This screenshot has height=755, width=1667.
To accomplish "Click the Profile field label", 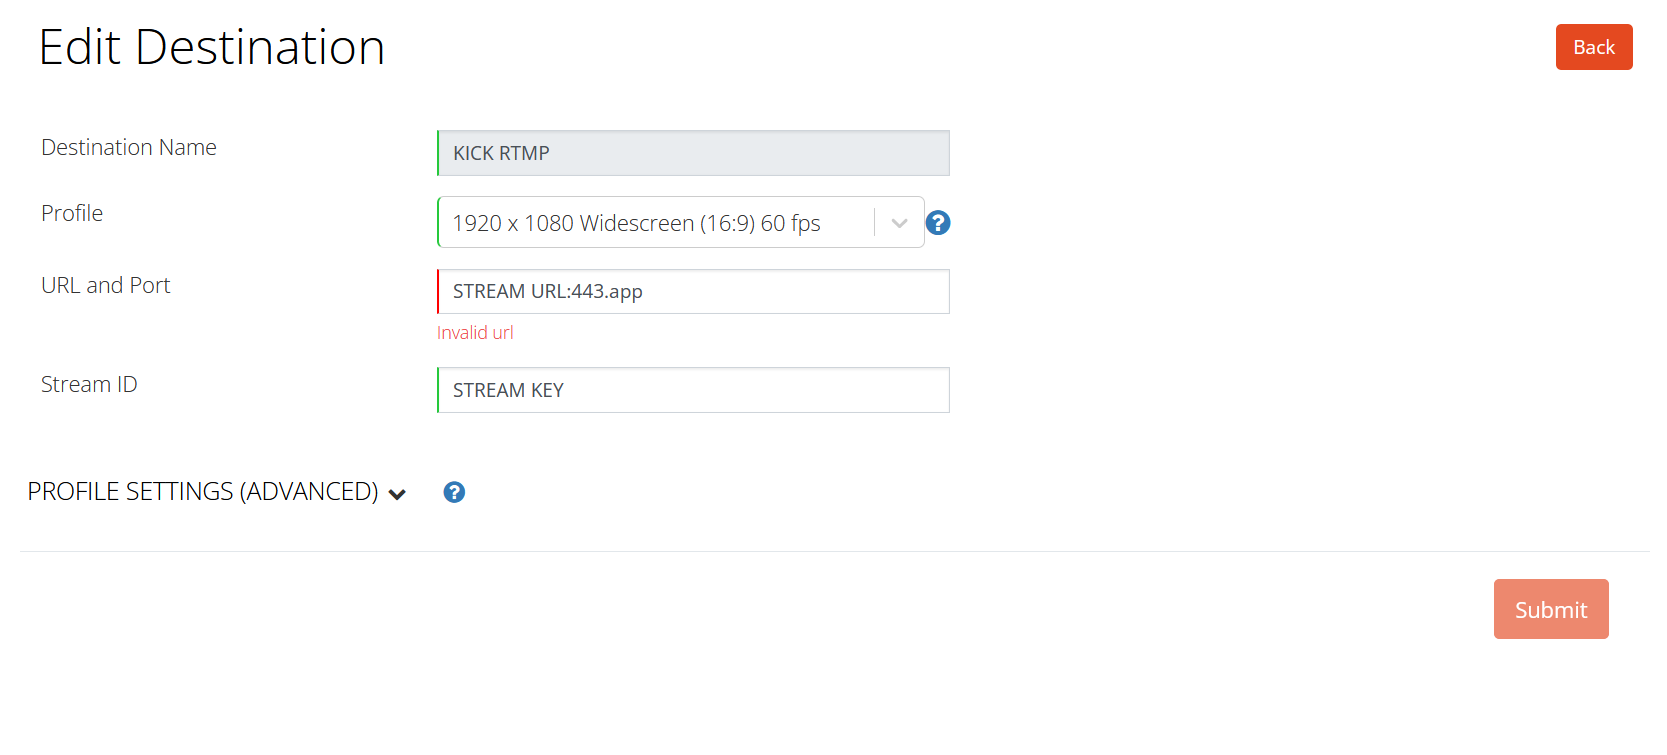I will click(x=72, y=213).
